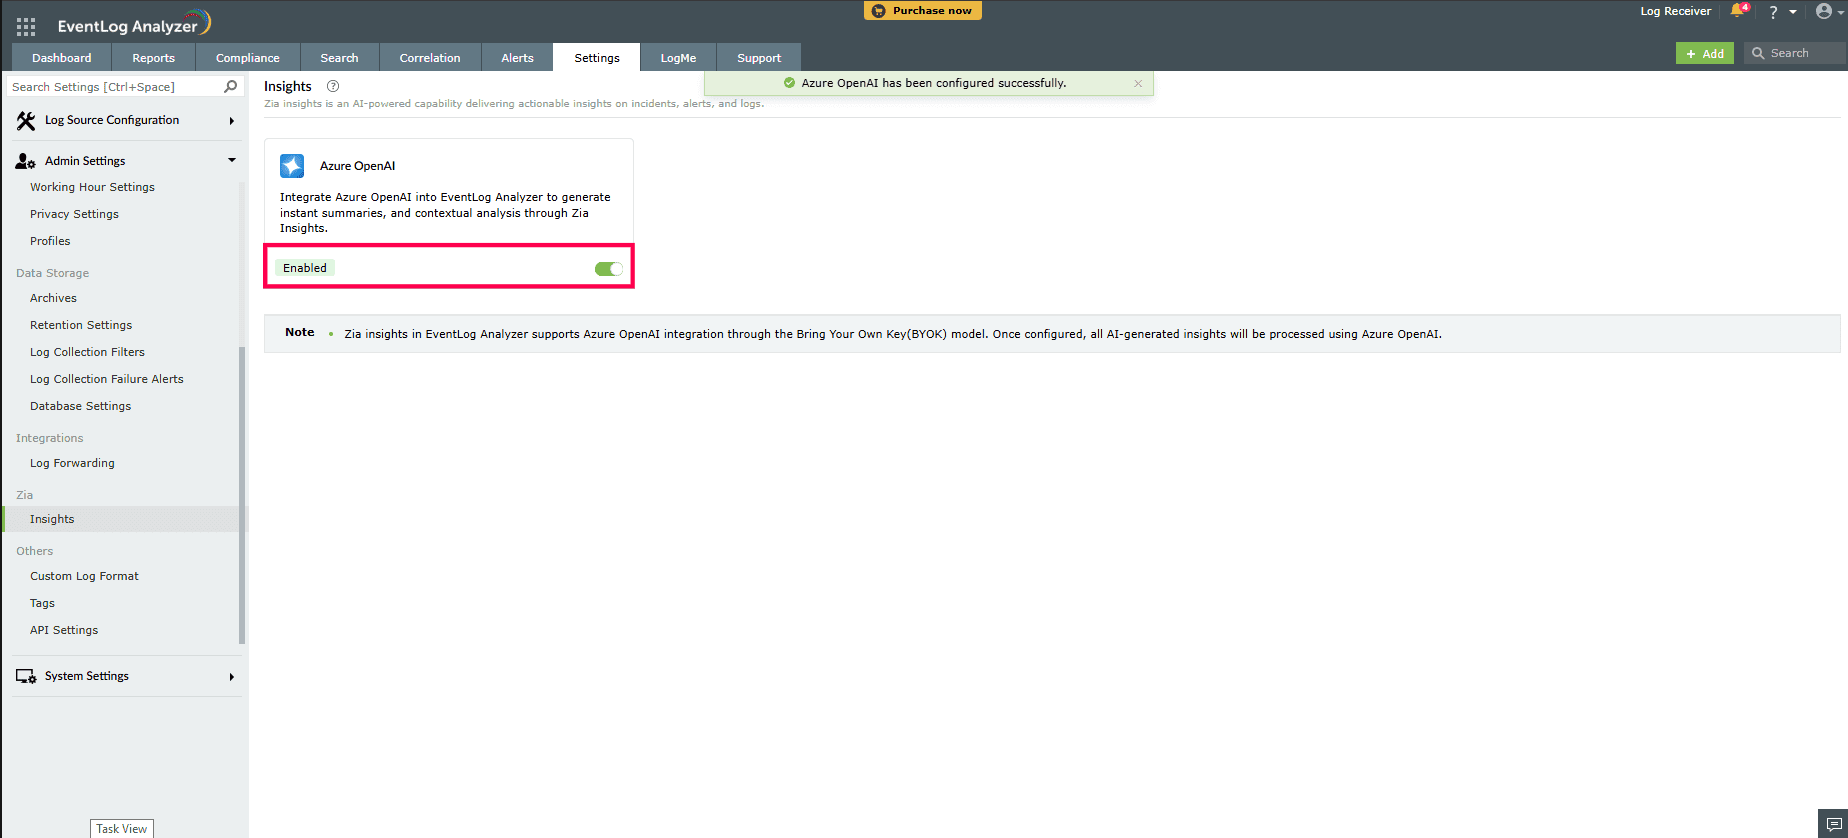Switch to the Dashboard tab
This screenshot has height=838, width=1848.
(x=62, y=58)
